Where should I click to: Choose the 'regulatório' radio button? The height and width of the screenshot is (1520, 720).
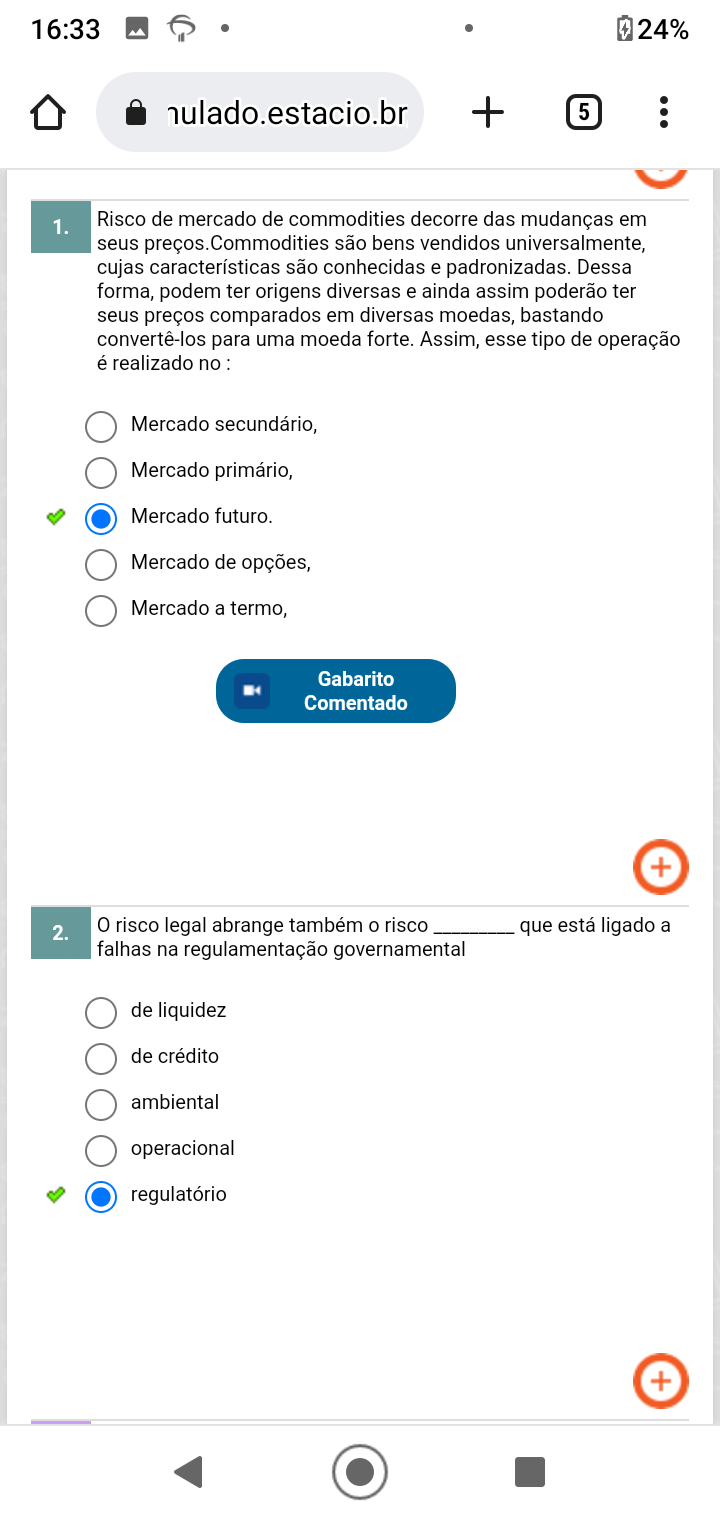pyautogui.click(x=101, y=1195)
